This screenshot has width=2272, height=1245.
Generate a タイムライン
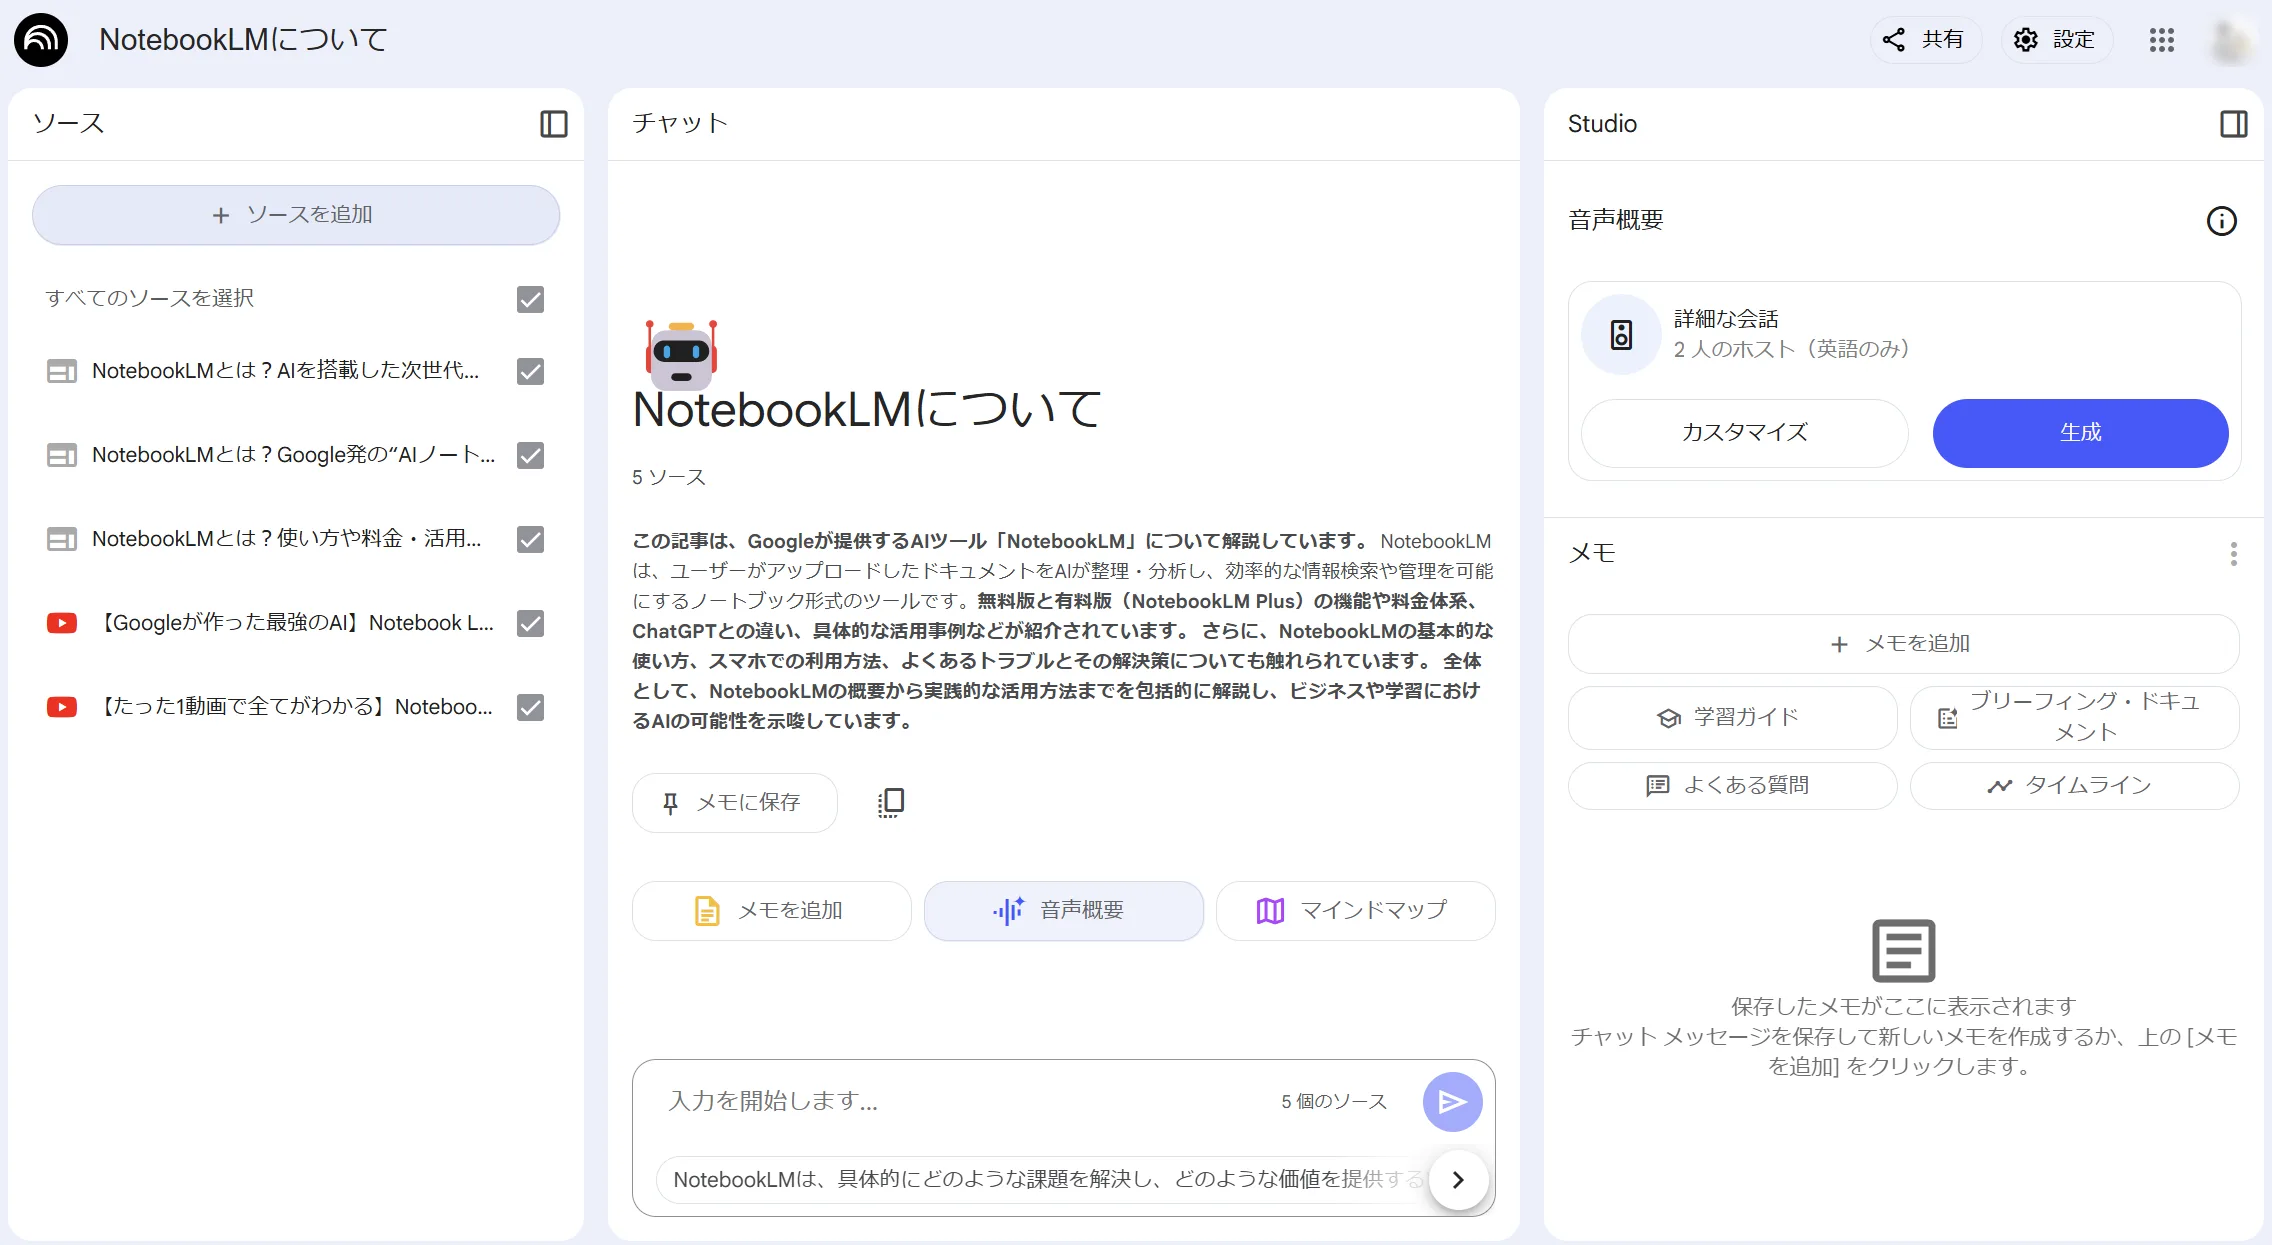[2074, 786]
